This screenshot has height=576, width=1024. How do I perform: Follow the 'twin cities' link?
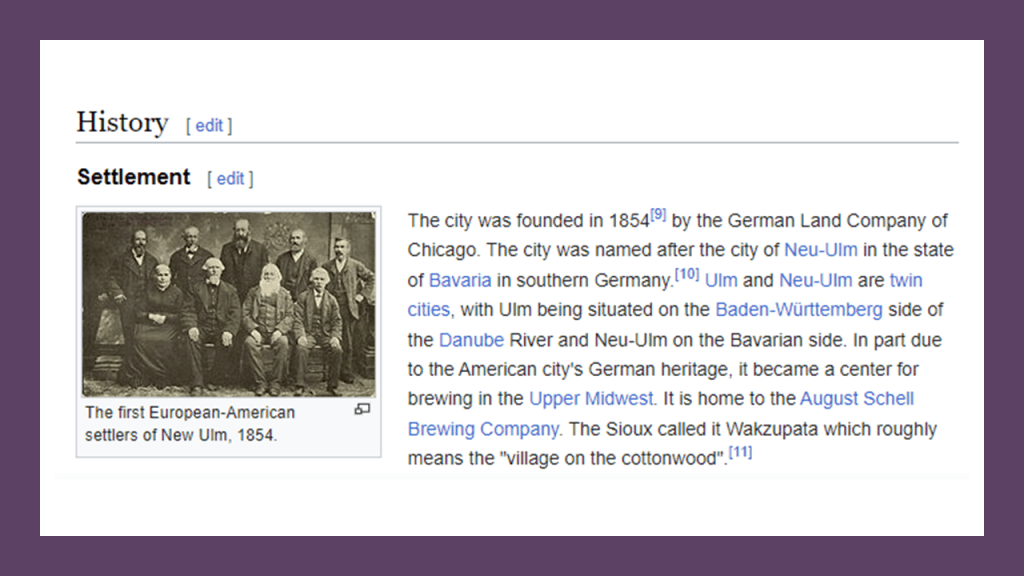[905, 280]
